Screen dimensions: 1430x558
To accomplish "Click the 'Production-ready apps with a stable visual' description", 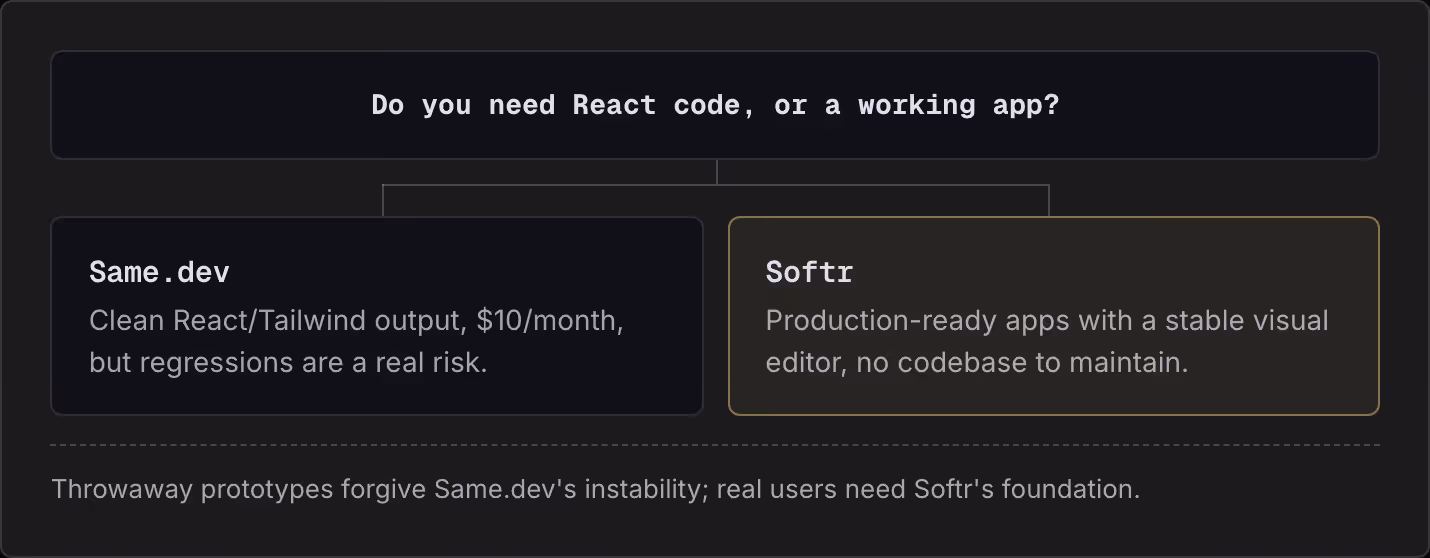I will (x=1047, y=341).
